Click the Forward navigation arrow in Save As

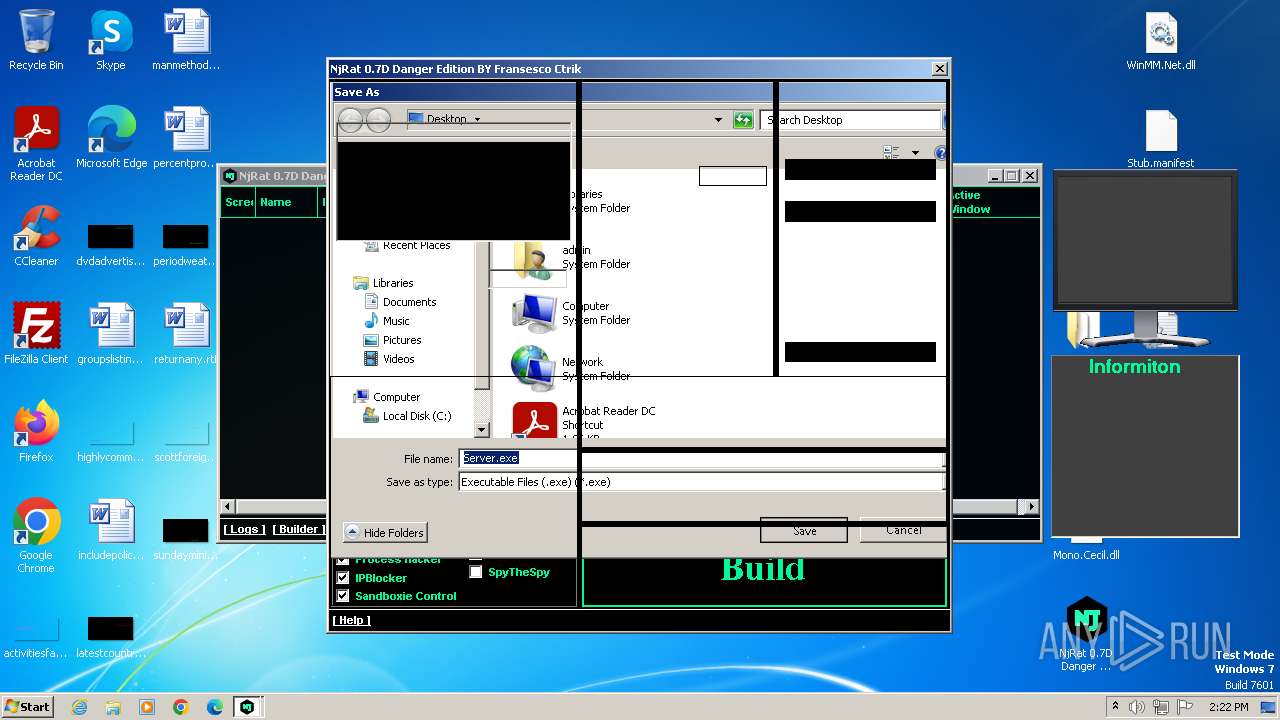coord(378,120)
